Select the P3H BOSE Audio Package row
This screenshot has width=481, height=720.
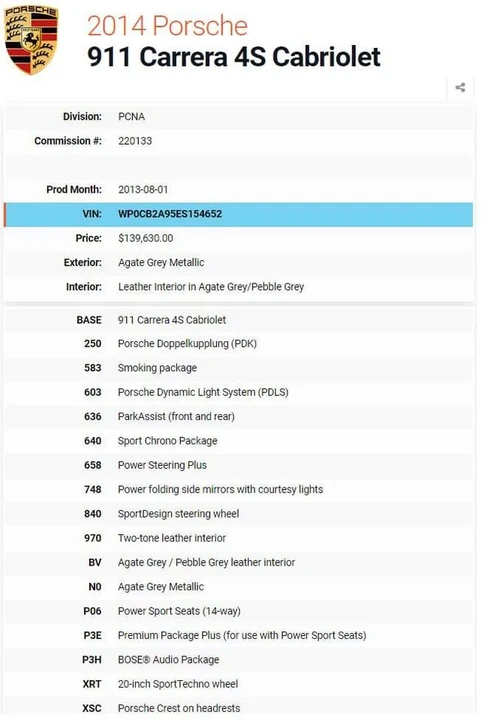click(239, 660)
